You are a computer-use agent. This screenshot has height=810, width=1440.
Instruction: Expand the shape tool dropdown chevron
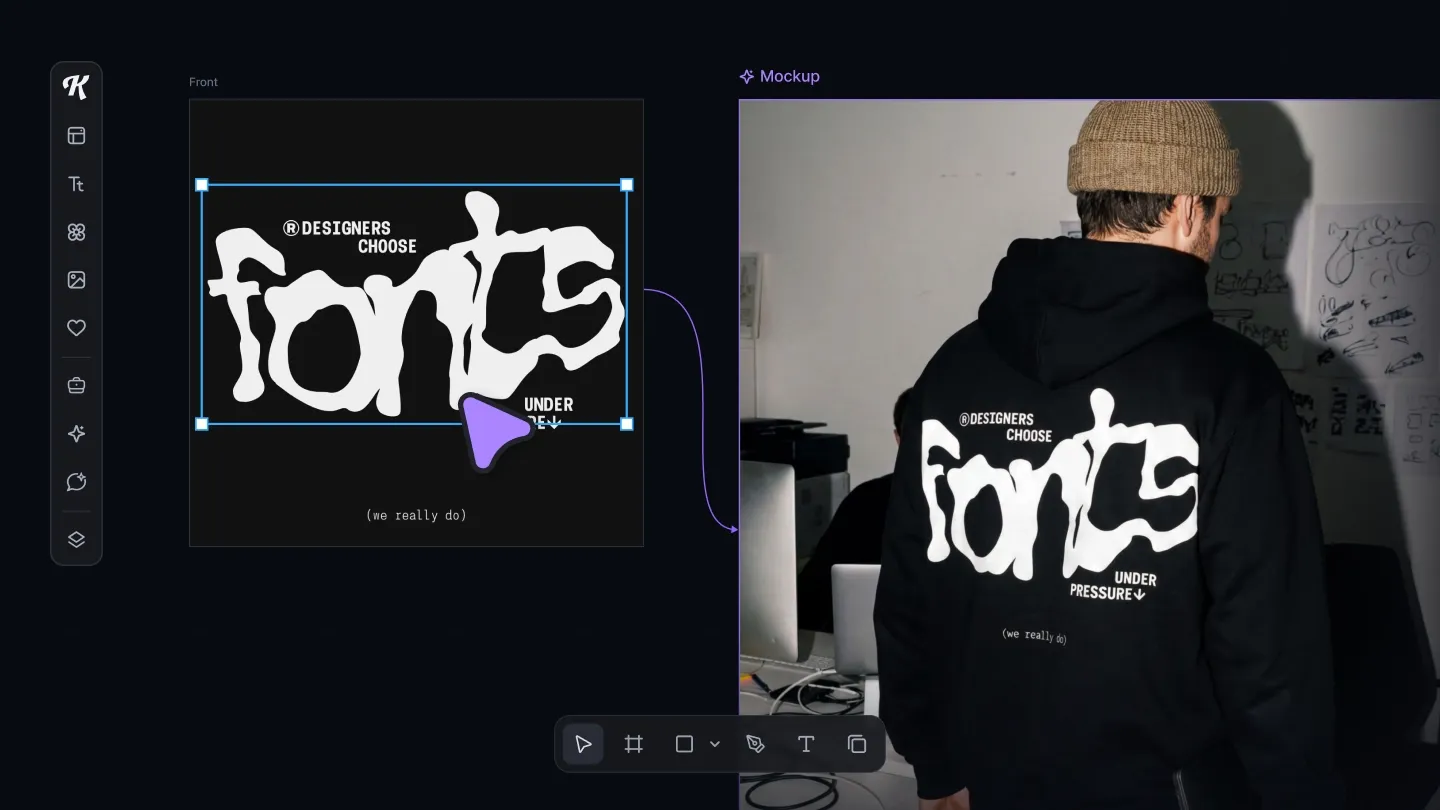click(715, 744)
